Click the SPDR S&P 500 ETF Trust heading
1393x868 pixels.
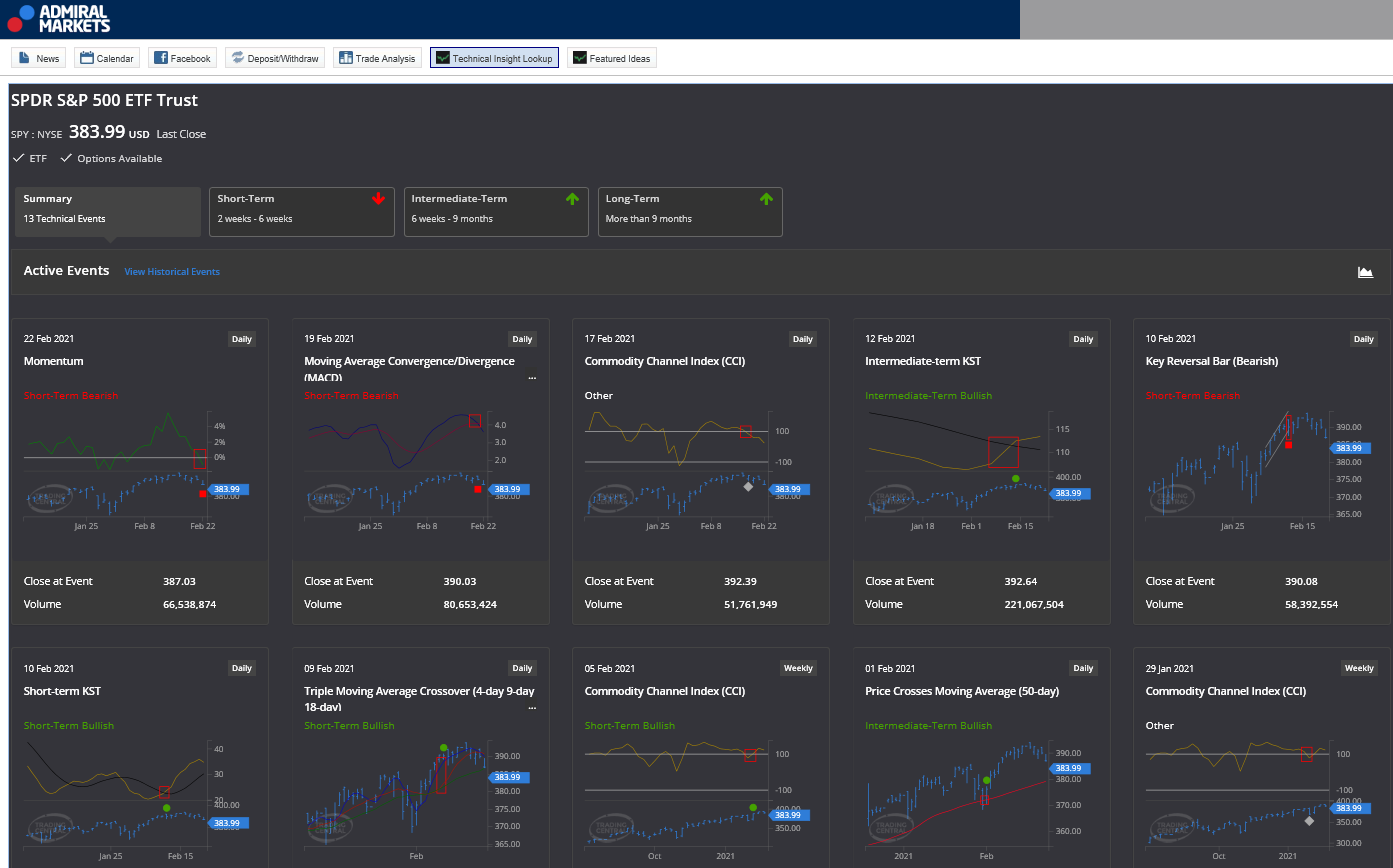(105, 100)
